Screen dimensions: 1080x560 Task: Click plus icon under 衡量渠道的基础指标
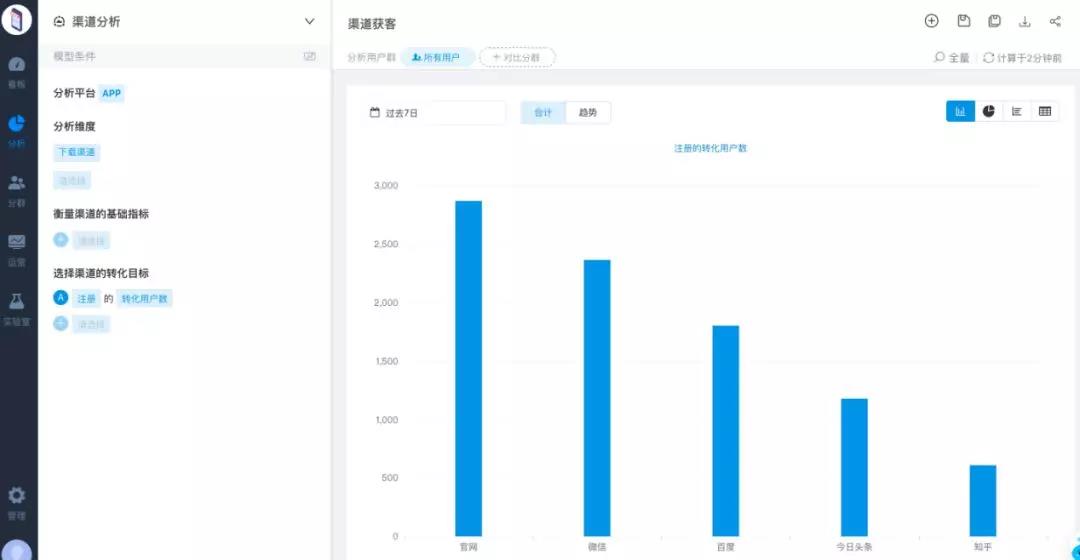61,240
